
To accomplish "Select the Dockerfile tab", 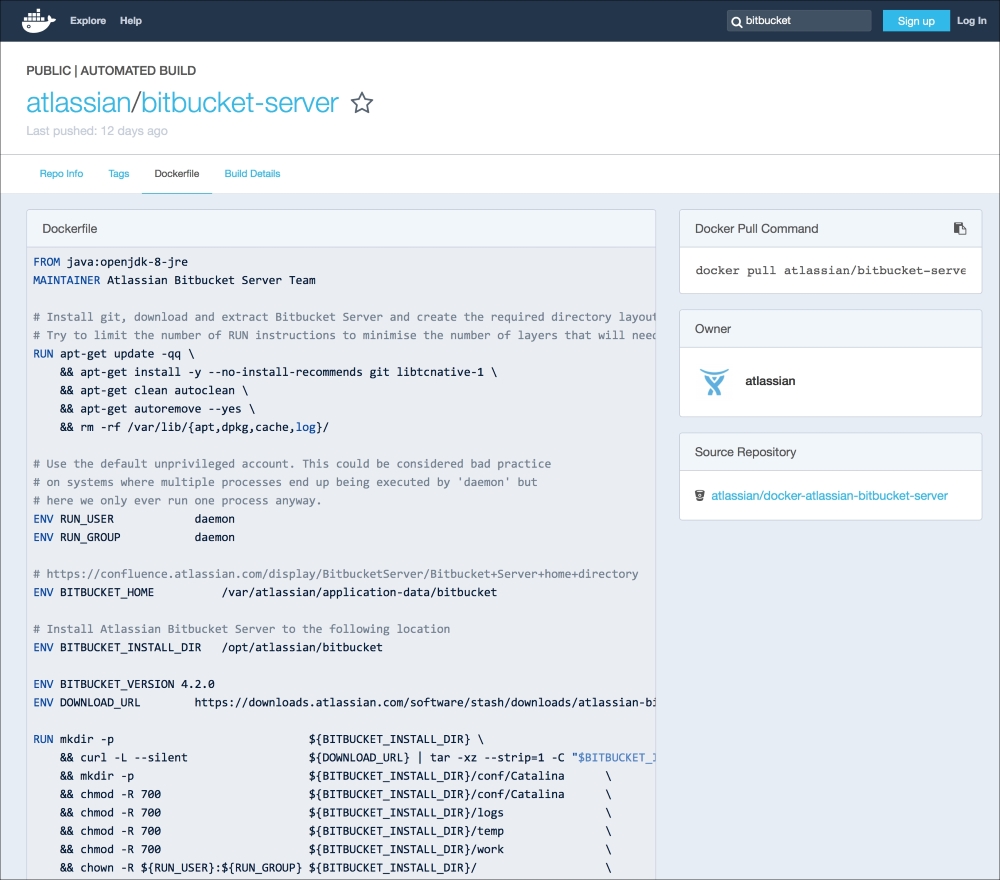I will 177,174.
